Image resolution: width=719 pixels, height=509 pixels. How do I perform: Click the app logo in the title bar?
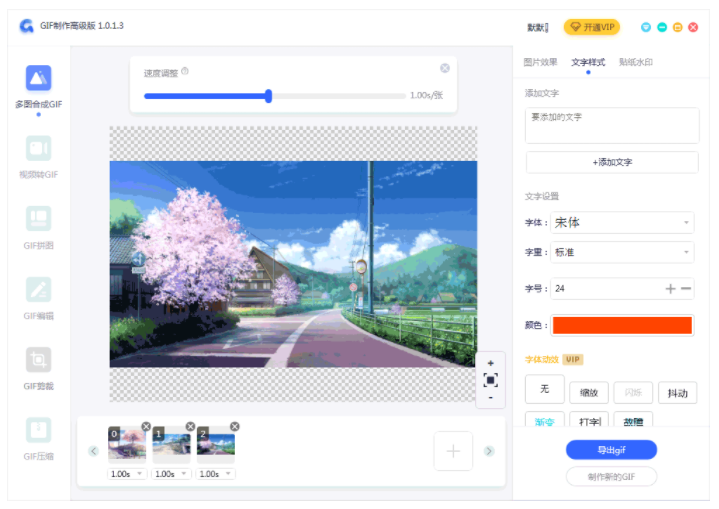click(x=27, y=26)
